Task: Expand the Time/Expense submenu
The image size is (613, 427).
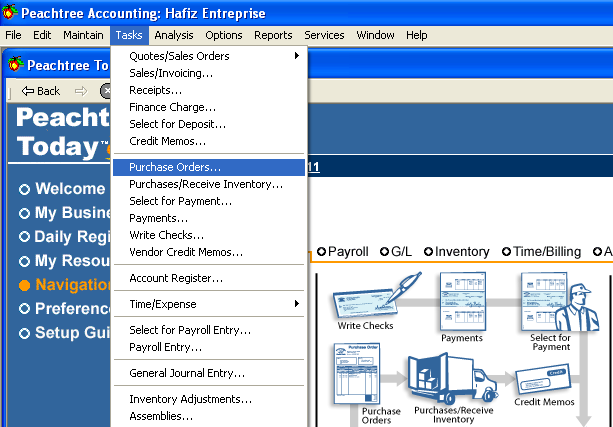Action: tap(209, 304)
